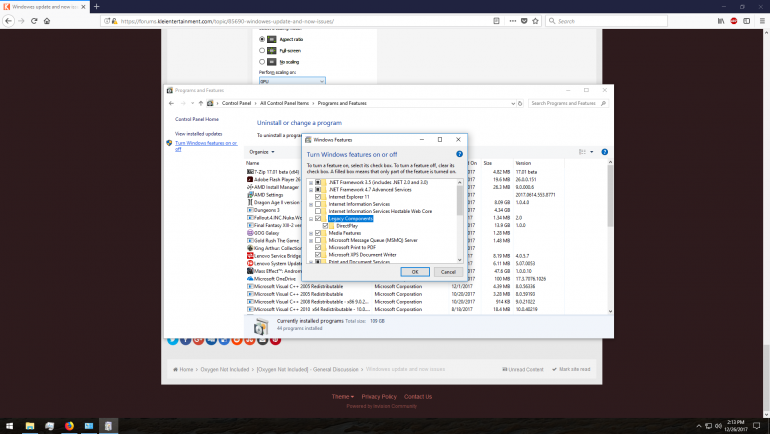Click the Windows Start button

(9, 425)
